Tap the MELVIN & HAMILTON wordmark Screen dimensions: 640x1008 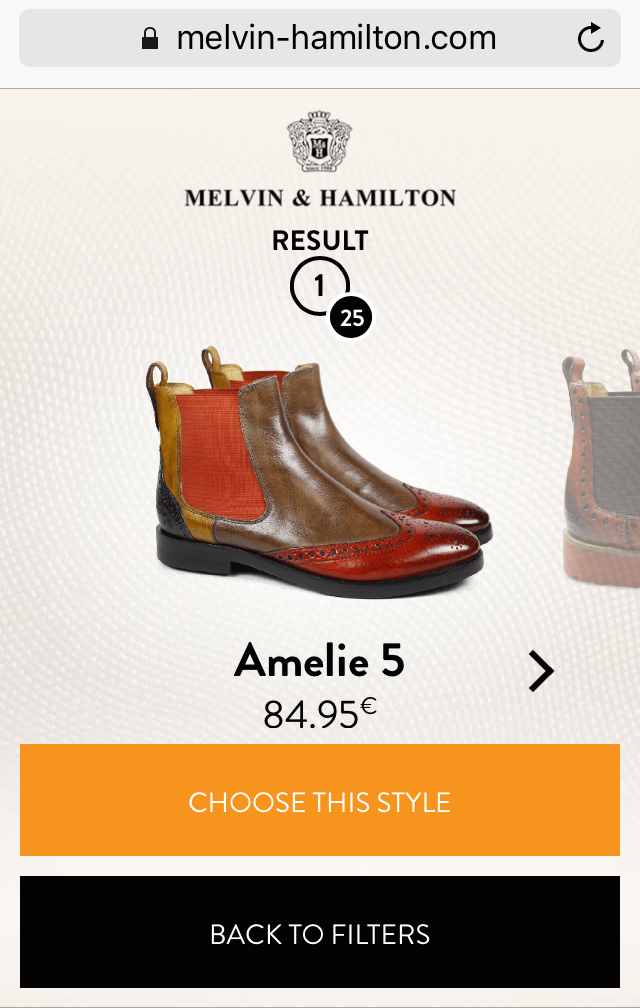coord(320,197)
